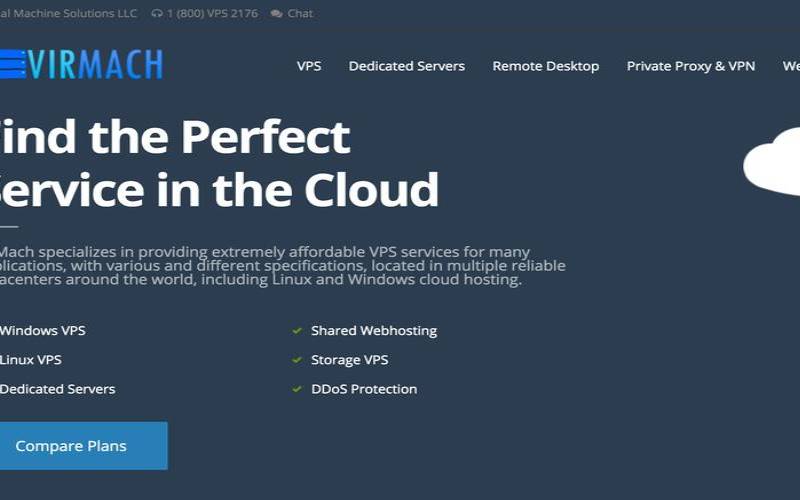Click the checkmark beside Shared Webhosting
800x500 pixels.
[x=297, y=331]
